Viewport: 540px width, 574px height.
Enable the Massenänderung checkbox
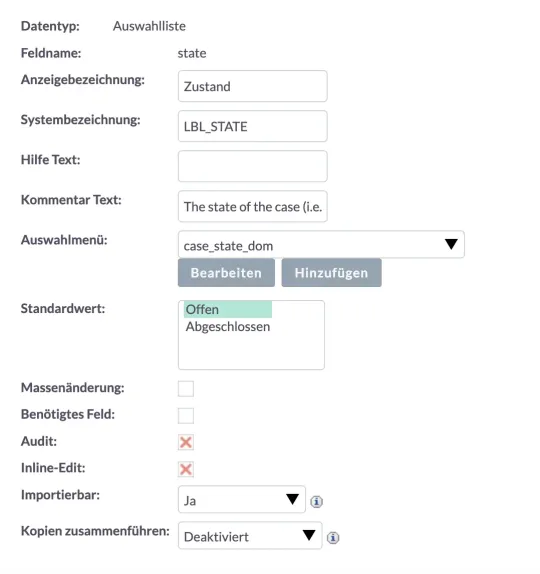point(186,388)
